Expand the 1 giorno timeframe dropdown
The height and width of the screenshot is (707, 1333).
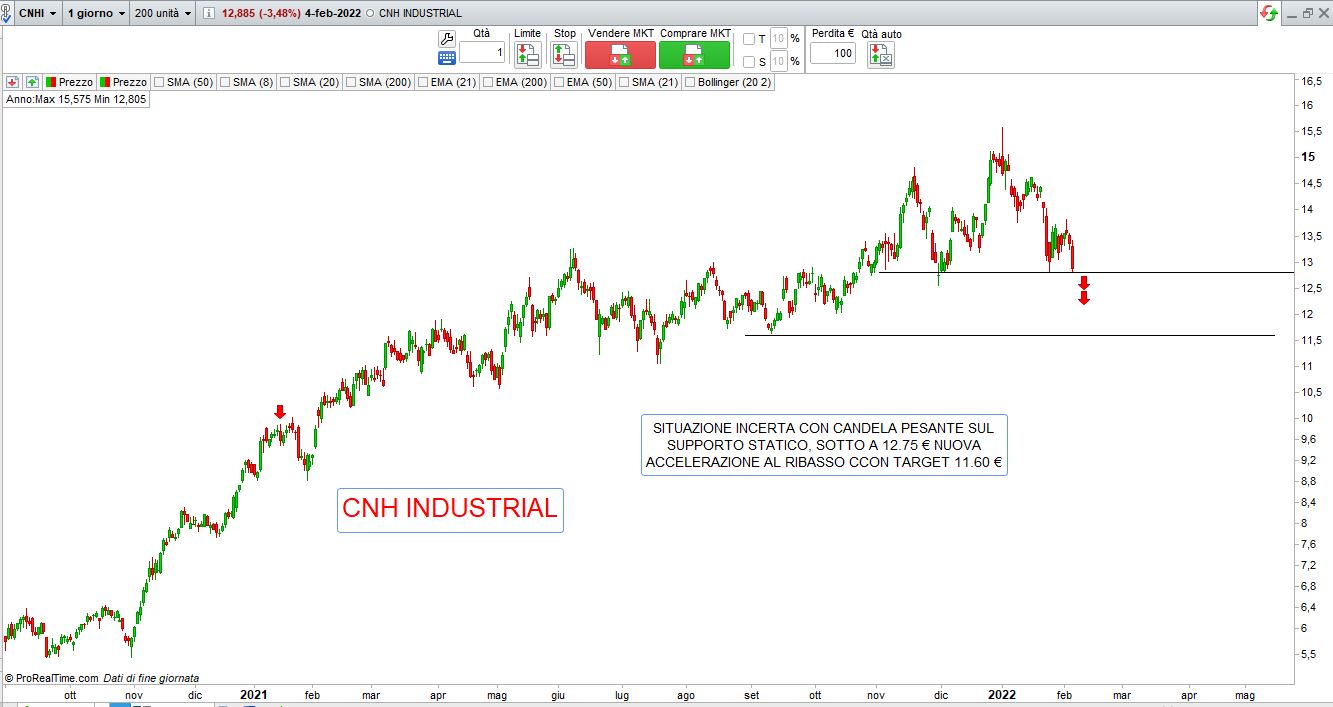(x=96, y=13)
